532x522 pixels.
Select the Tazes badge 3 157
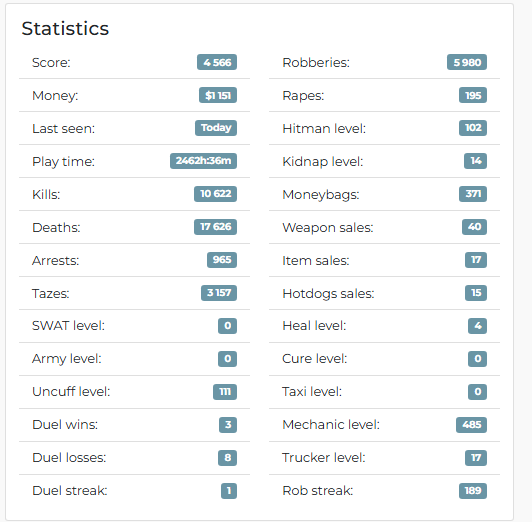219,293
